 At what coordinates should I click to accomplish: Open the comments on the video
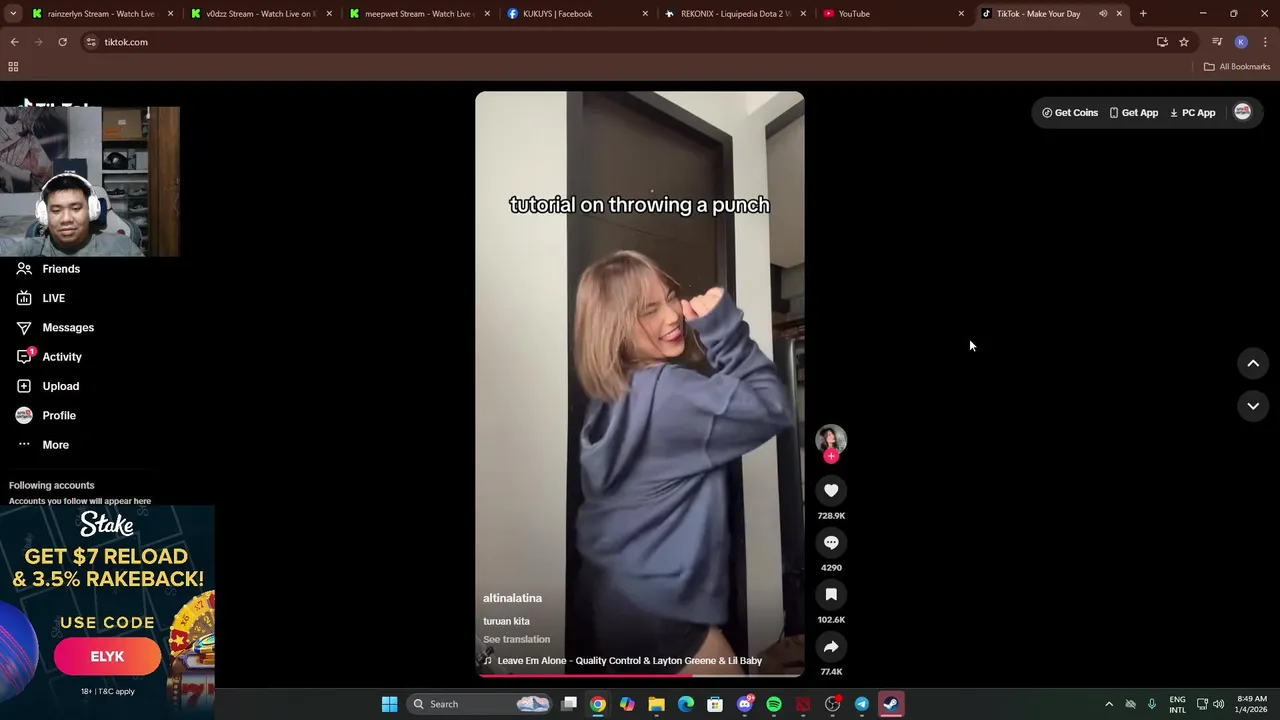tap(831, 542)
